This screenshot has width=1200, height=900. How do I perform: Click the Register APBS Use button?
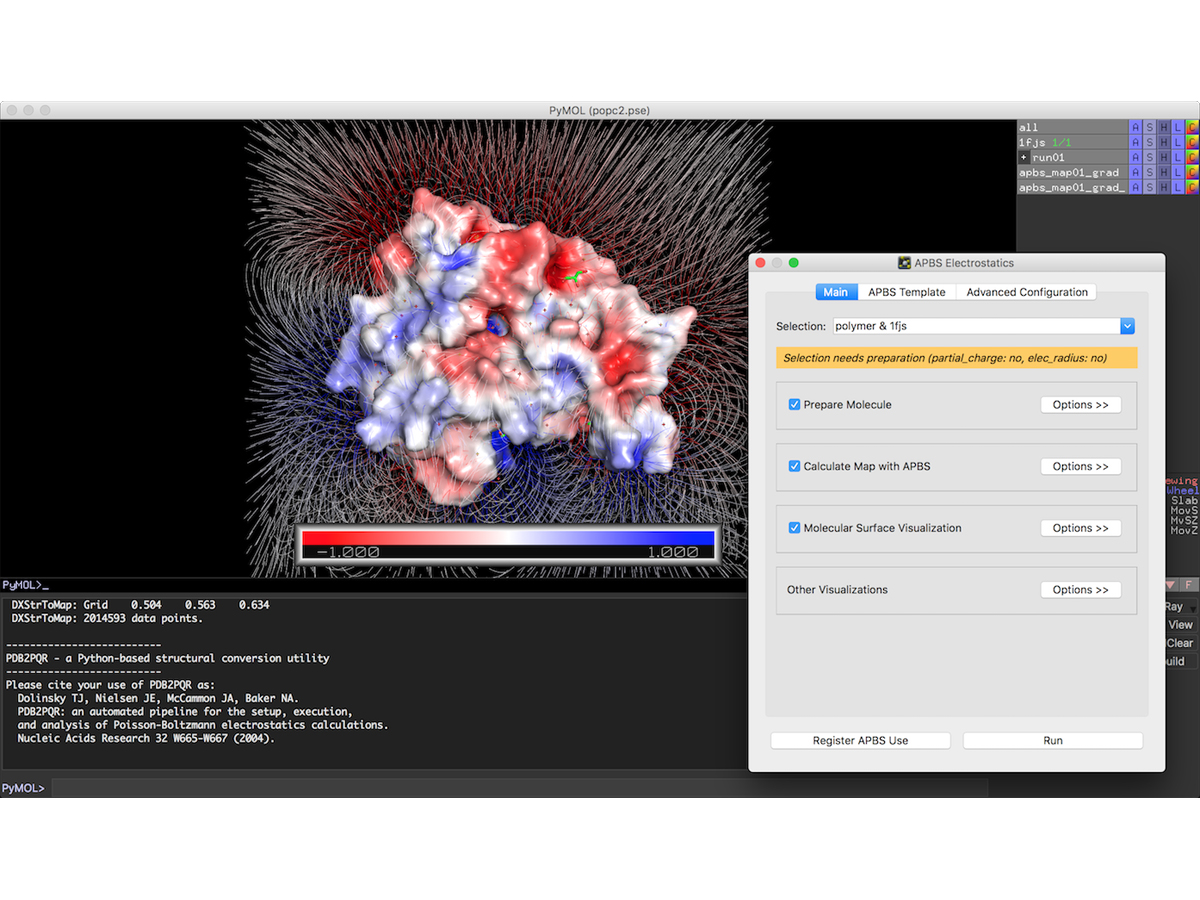(x=860, y=741)
